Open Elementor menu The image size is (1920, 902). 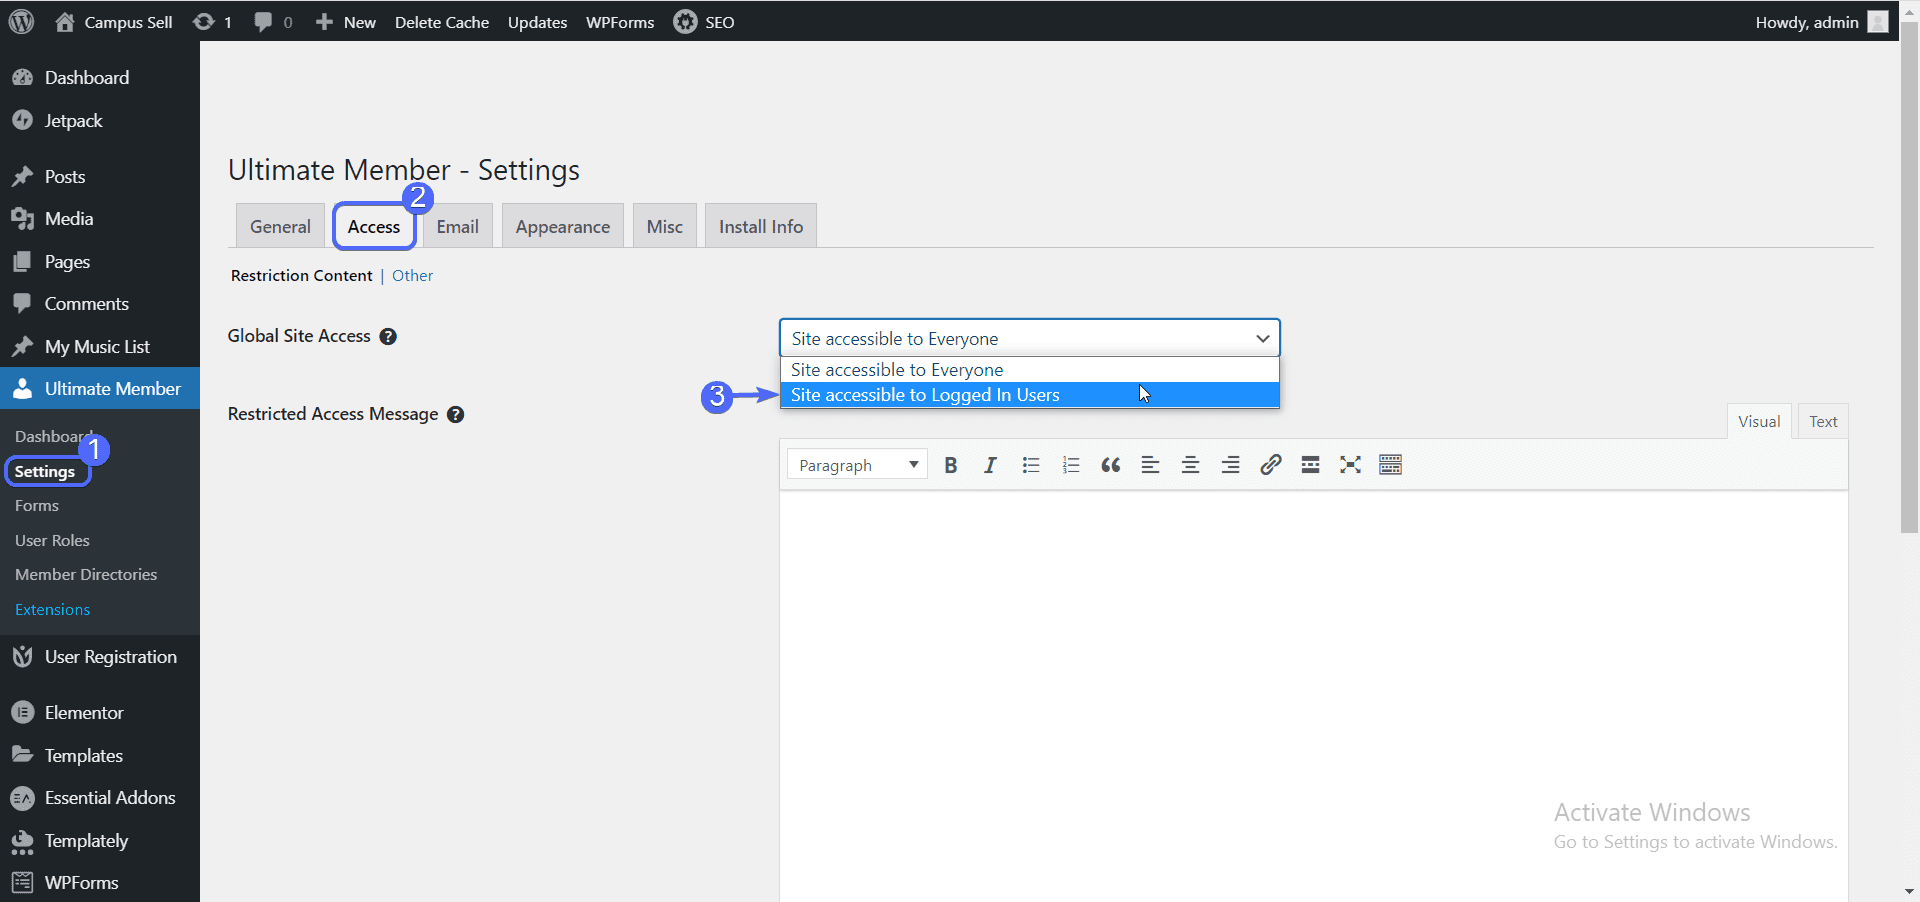[x=100, y=713]
